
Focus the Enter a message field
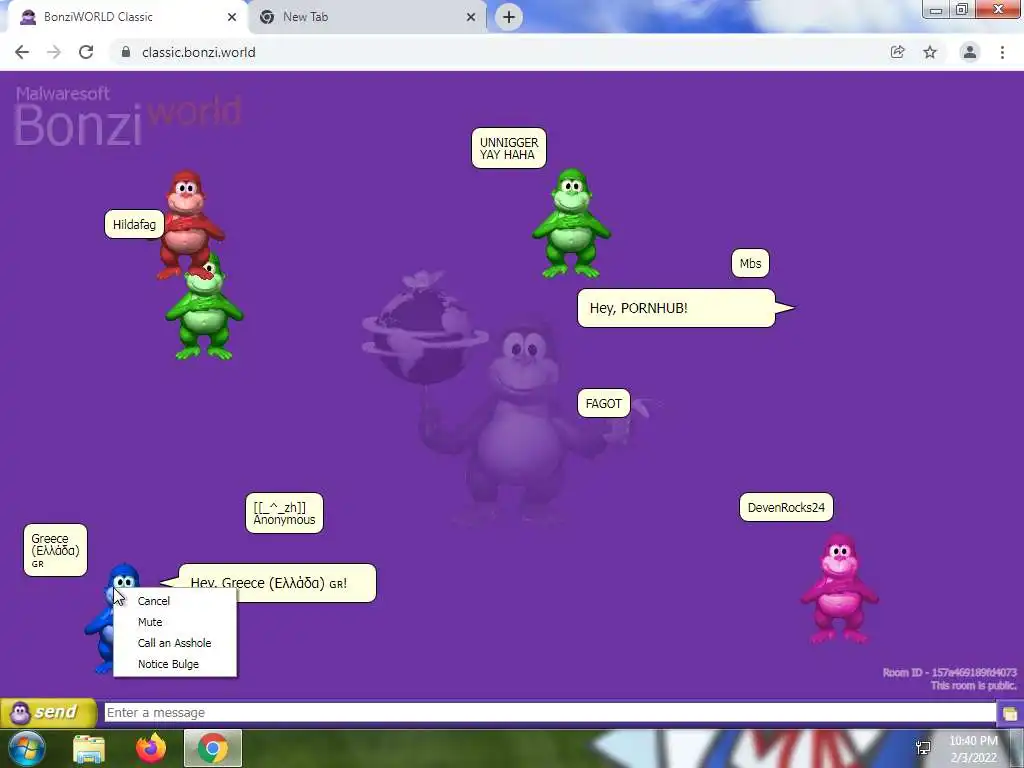[x=550, y=712]
